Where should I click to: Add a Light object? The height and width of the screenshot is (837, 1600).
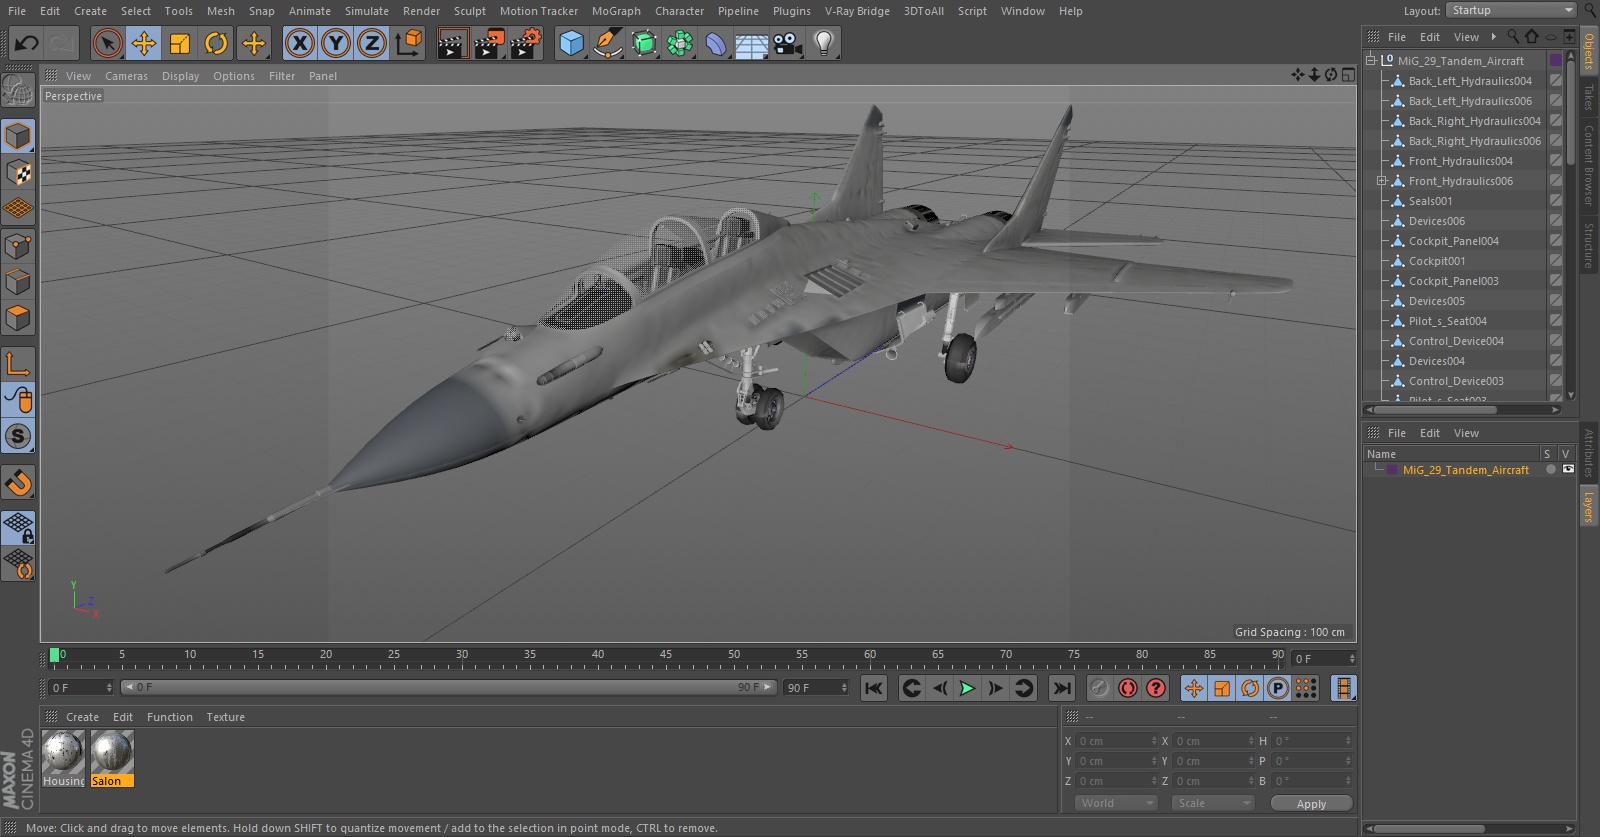(824, 43)
